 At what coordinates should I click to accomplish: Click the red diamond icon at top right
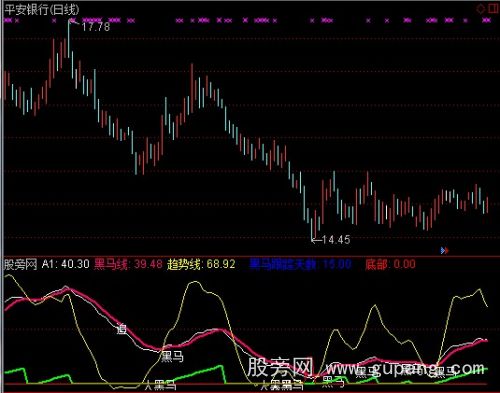coord(480,8)
